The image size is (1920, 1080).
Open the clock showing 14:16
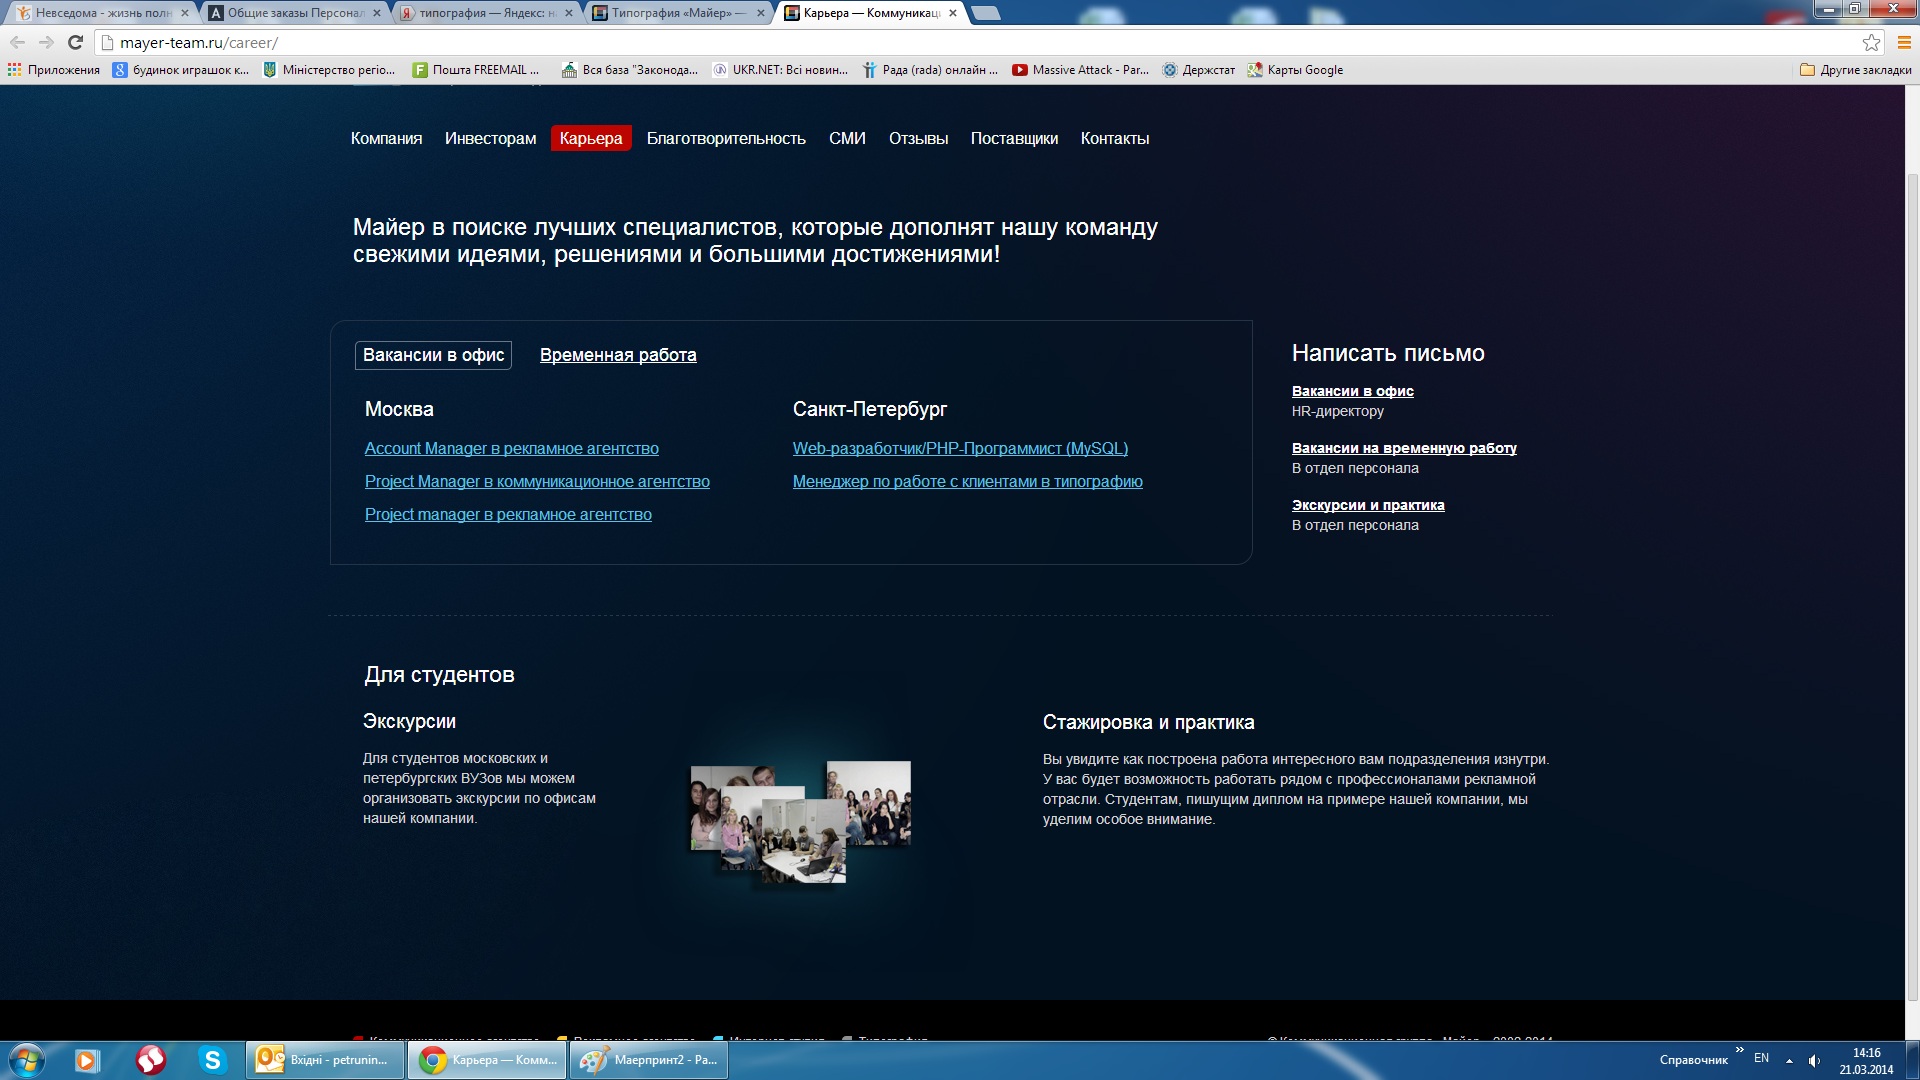point(1866,1061)
